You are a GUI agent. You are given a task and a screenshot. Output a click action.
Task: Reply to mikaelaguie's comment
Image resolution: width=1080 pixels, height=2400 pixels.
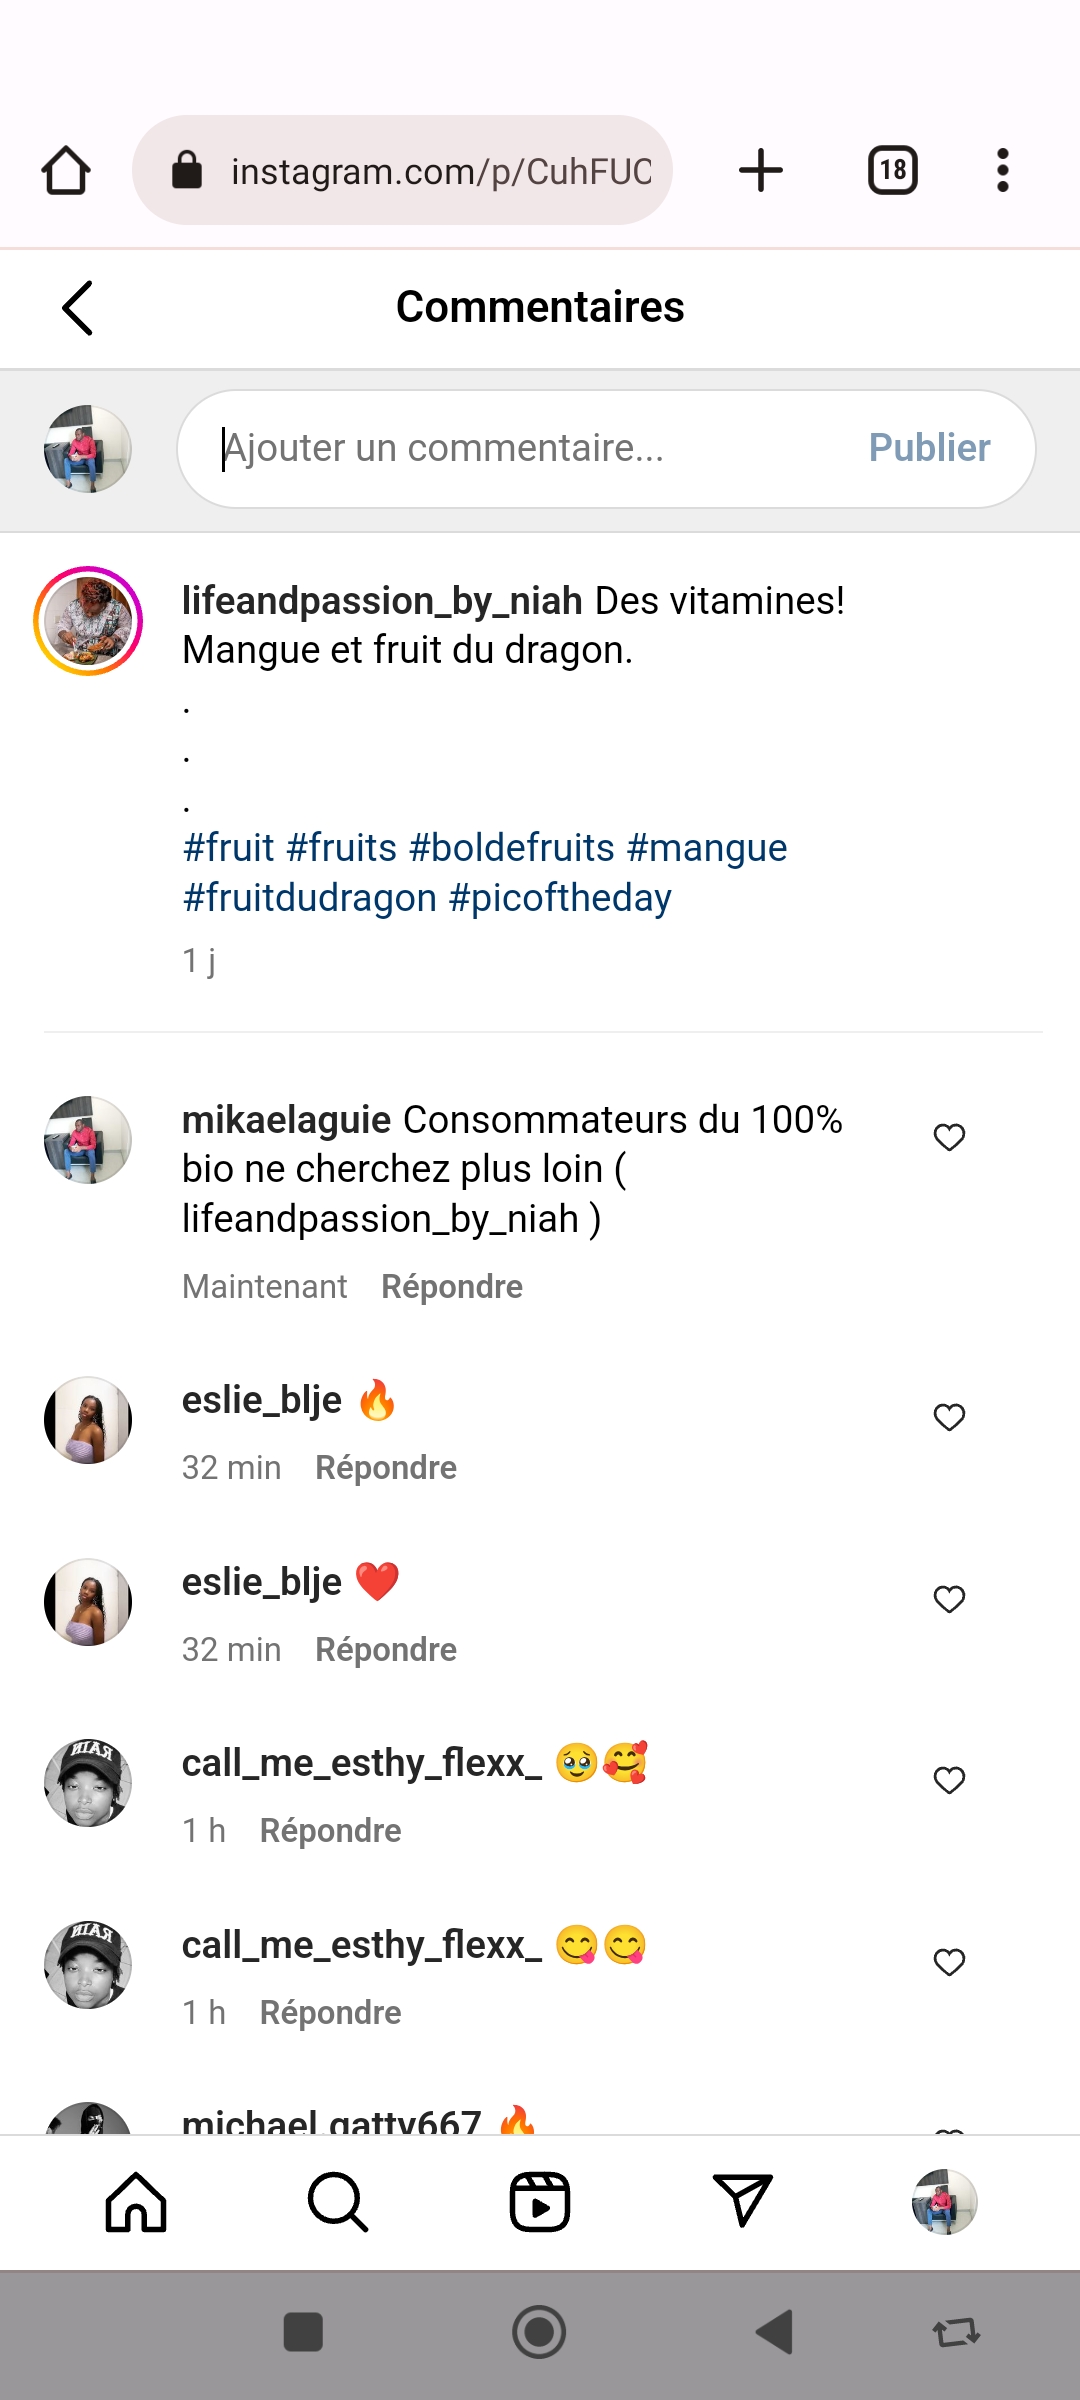(452, 1287)
